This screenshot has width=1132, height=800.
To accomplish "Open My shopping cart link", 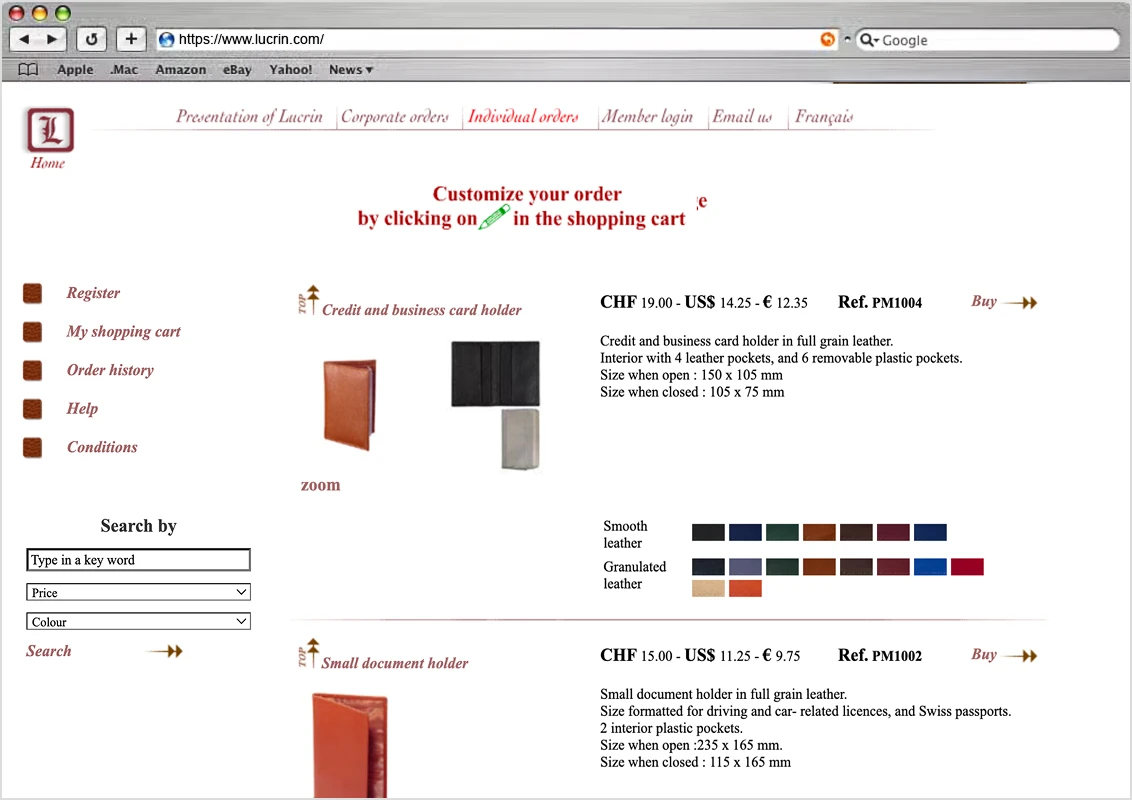I will pos(123,331).
